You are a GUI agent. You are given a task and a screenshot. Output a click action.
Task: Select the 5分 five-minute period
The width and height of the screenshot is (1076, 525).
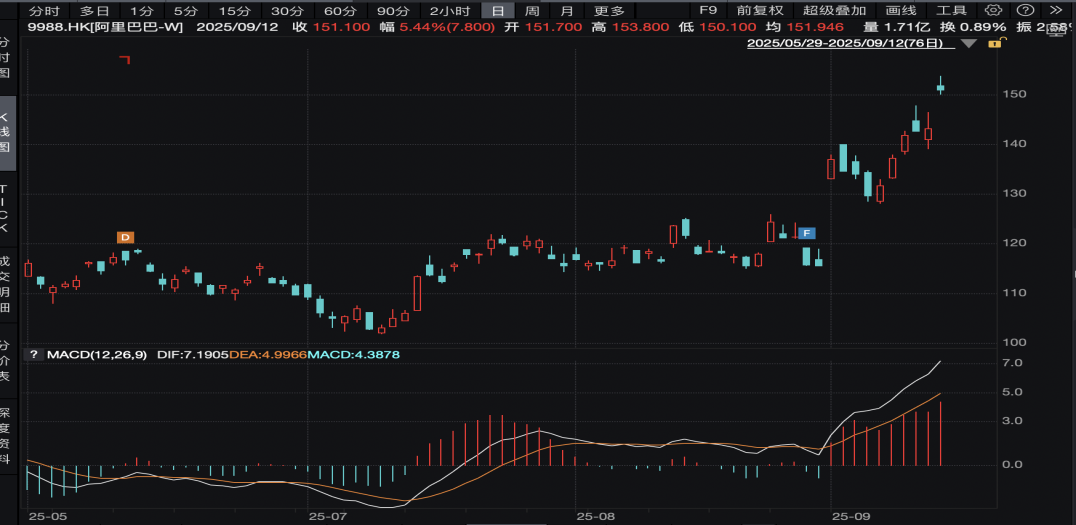[x=186, y=10]
